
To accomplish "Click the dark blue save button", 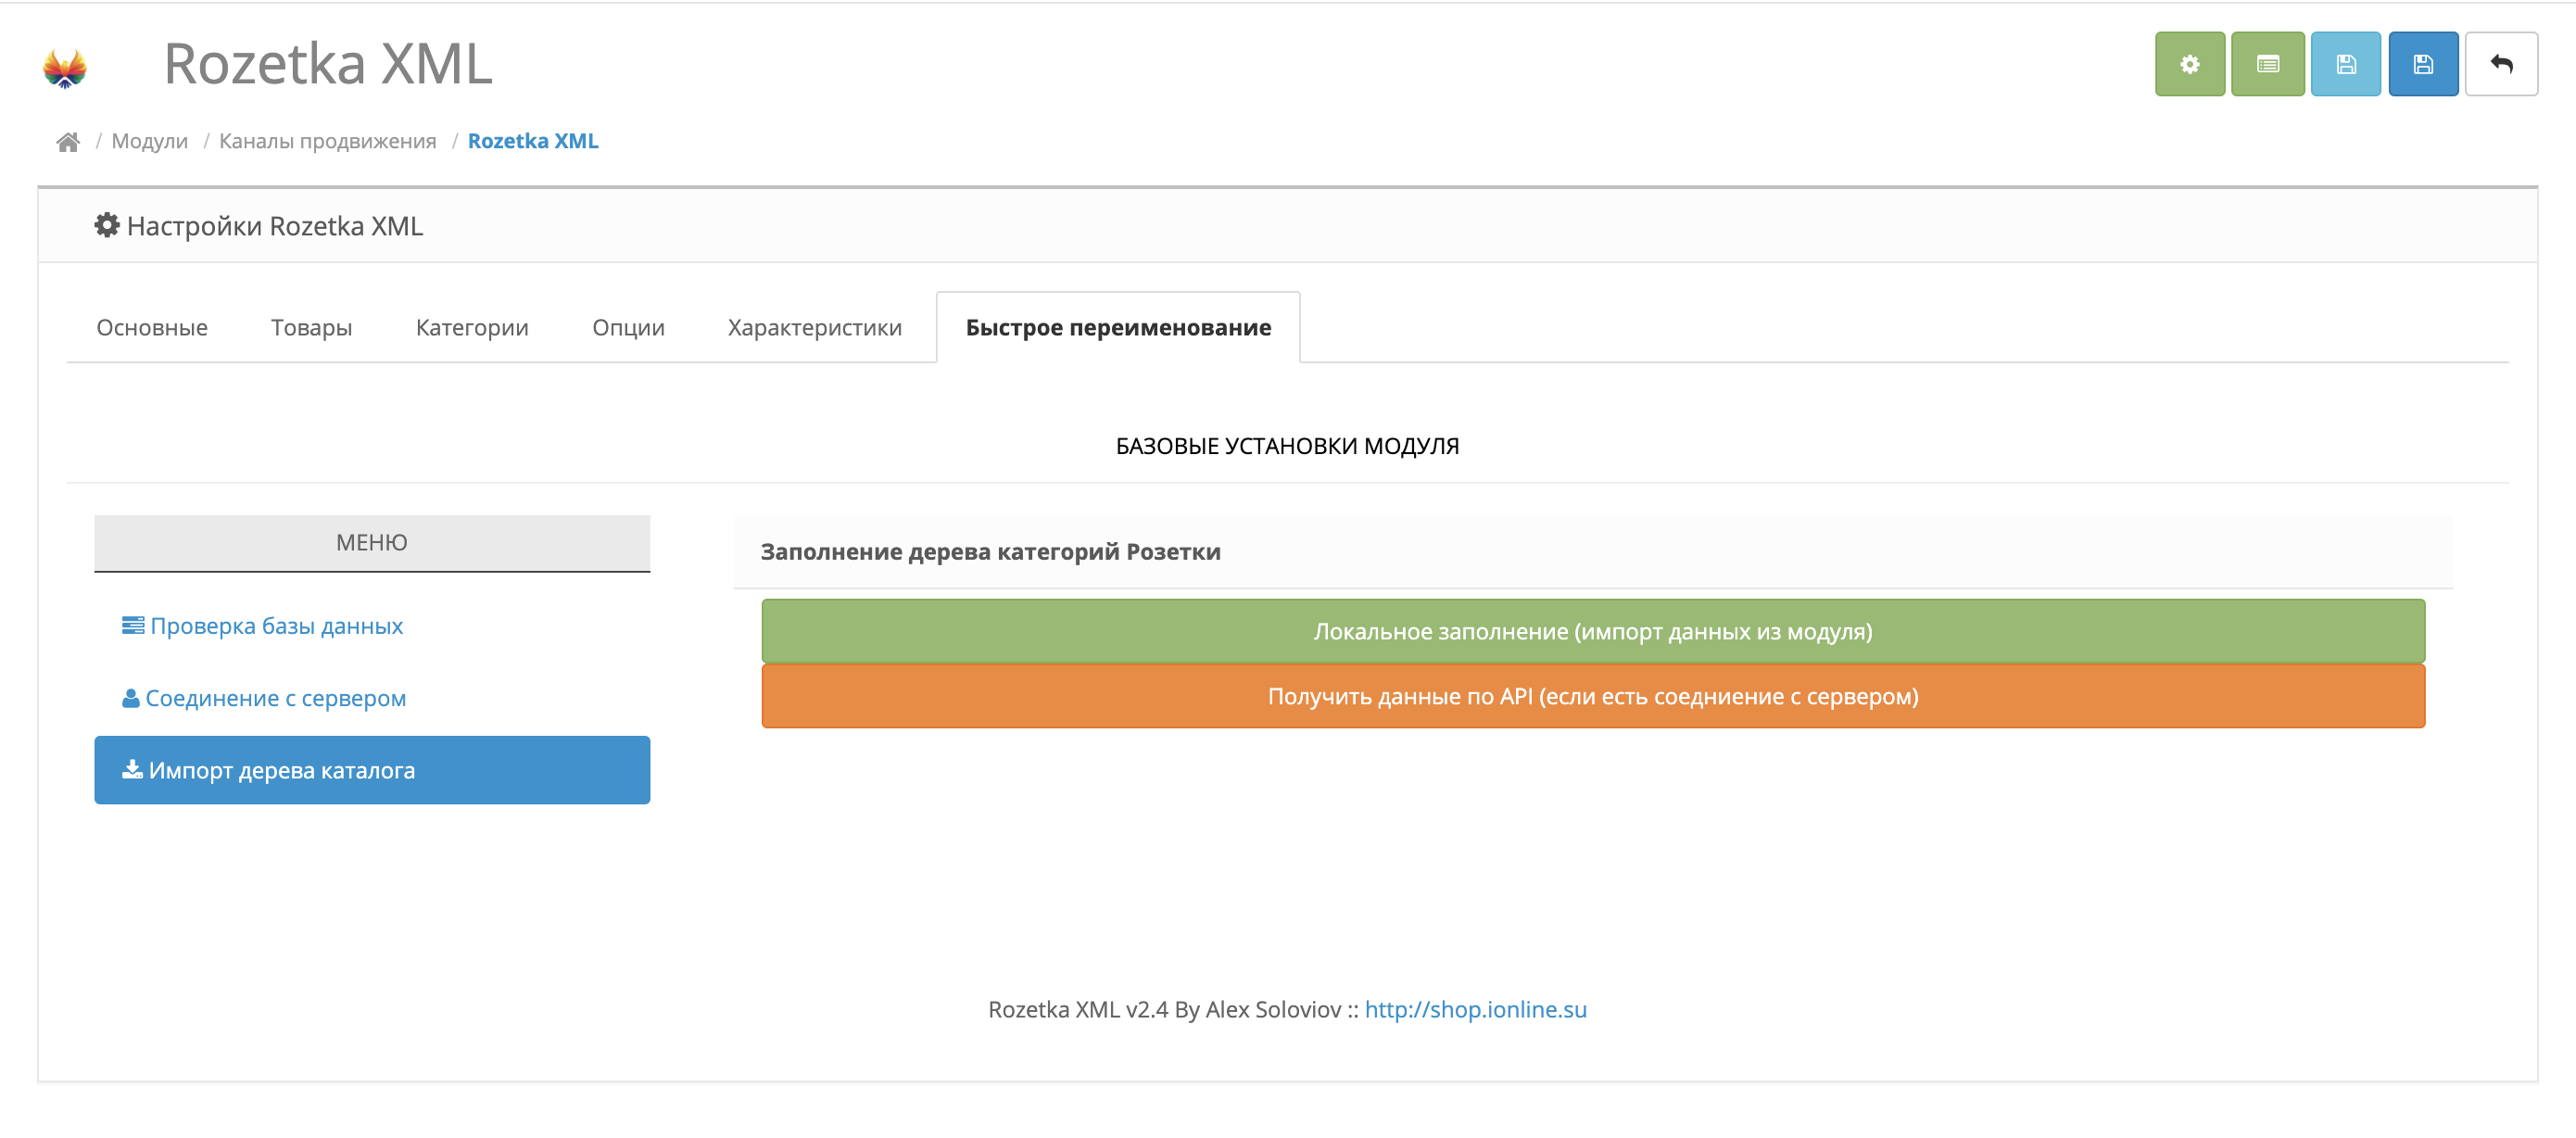I will tap(2423, 64).
